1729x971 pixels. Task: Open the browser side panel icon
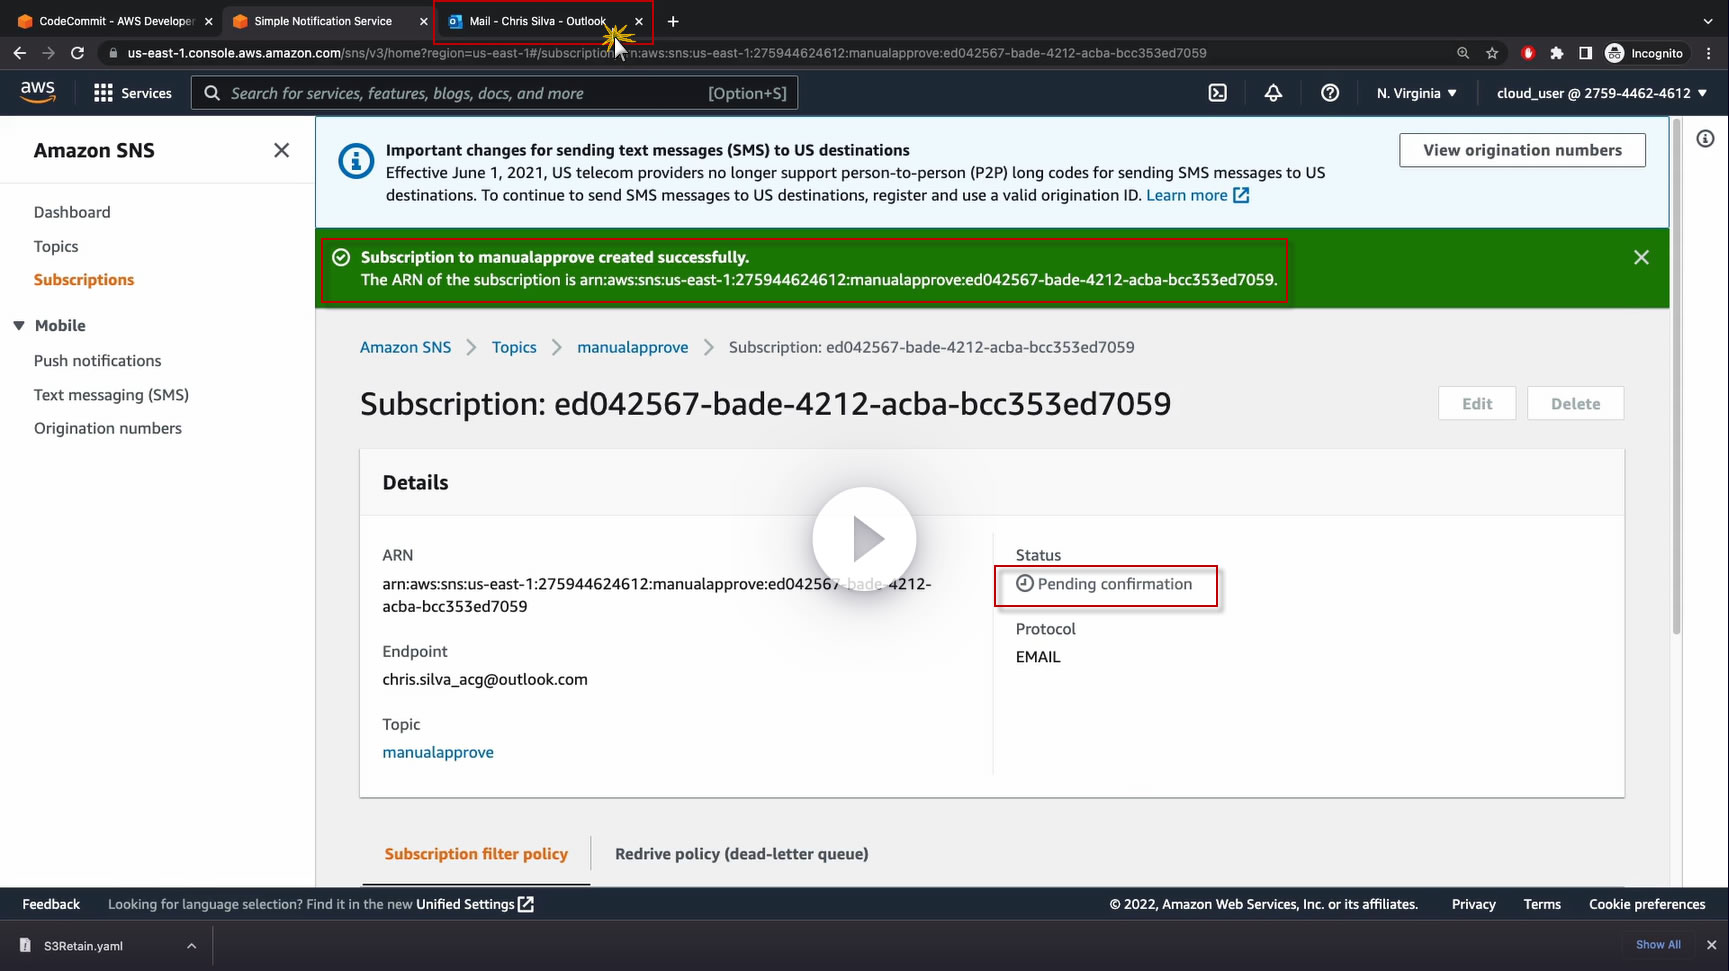pyautogui.click(x=1585, y=53)
